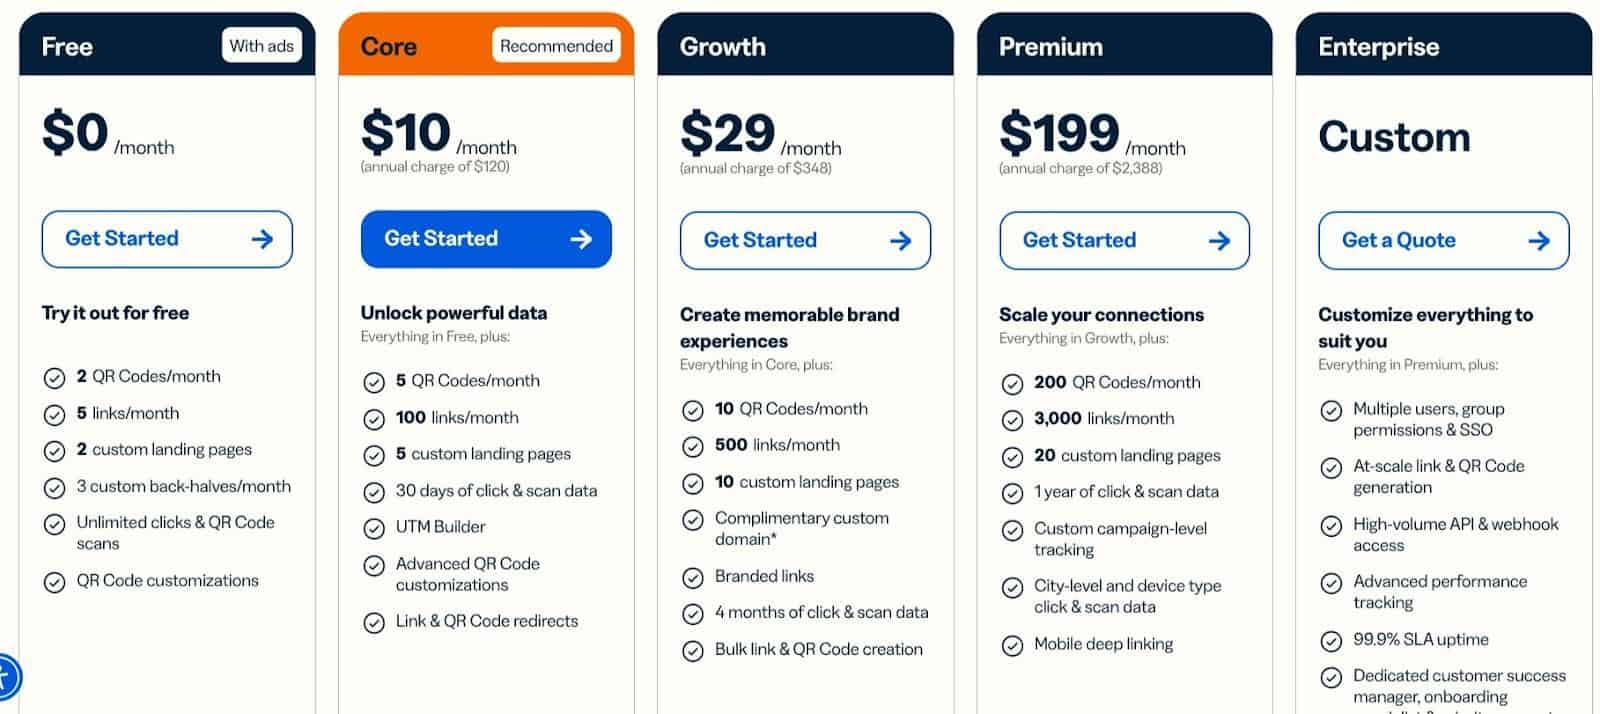Click arrow icon on Core Get Started

[581, 239]
